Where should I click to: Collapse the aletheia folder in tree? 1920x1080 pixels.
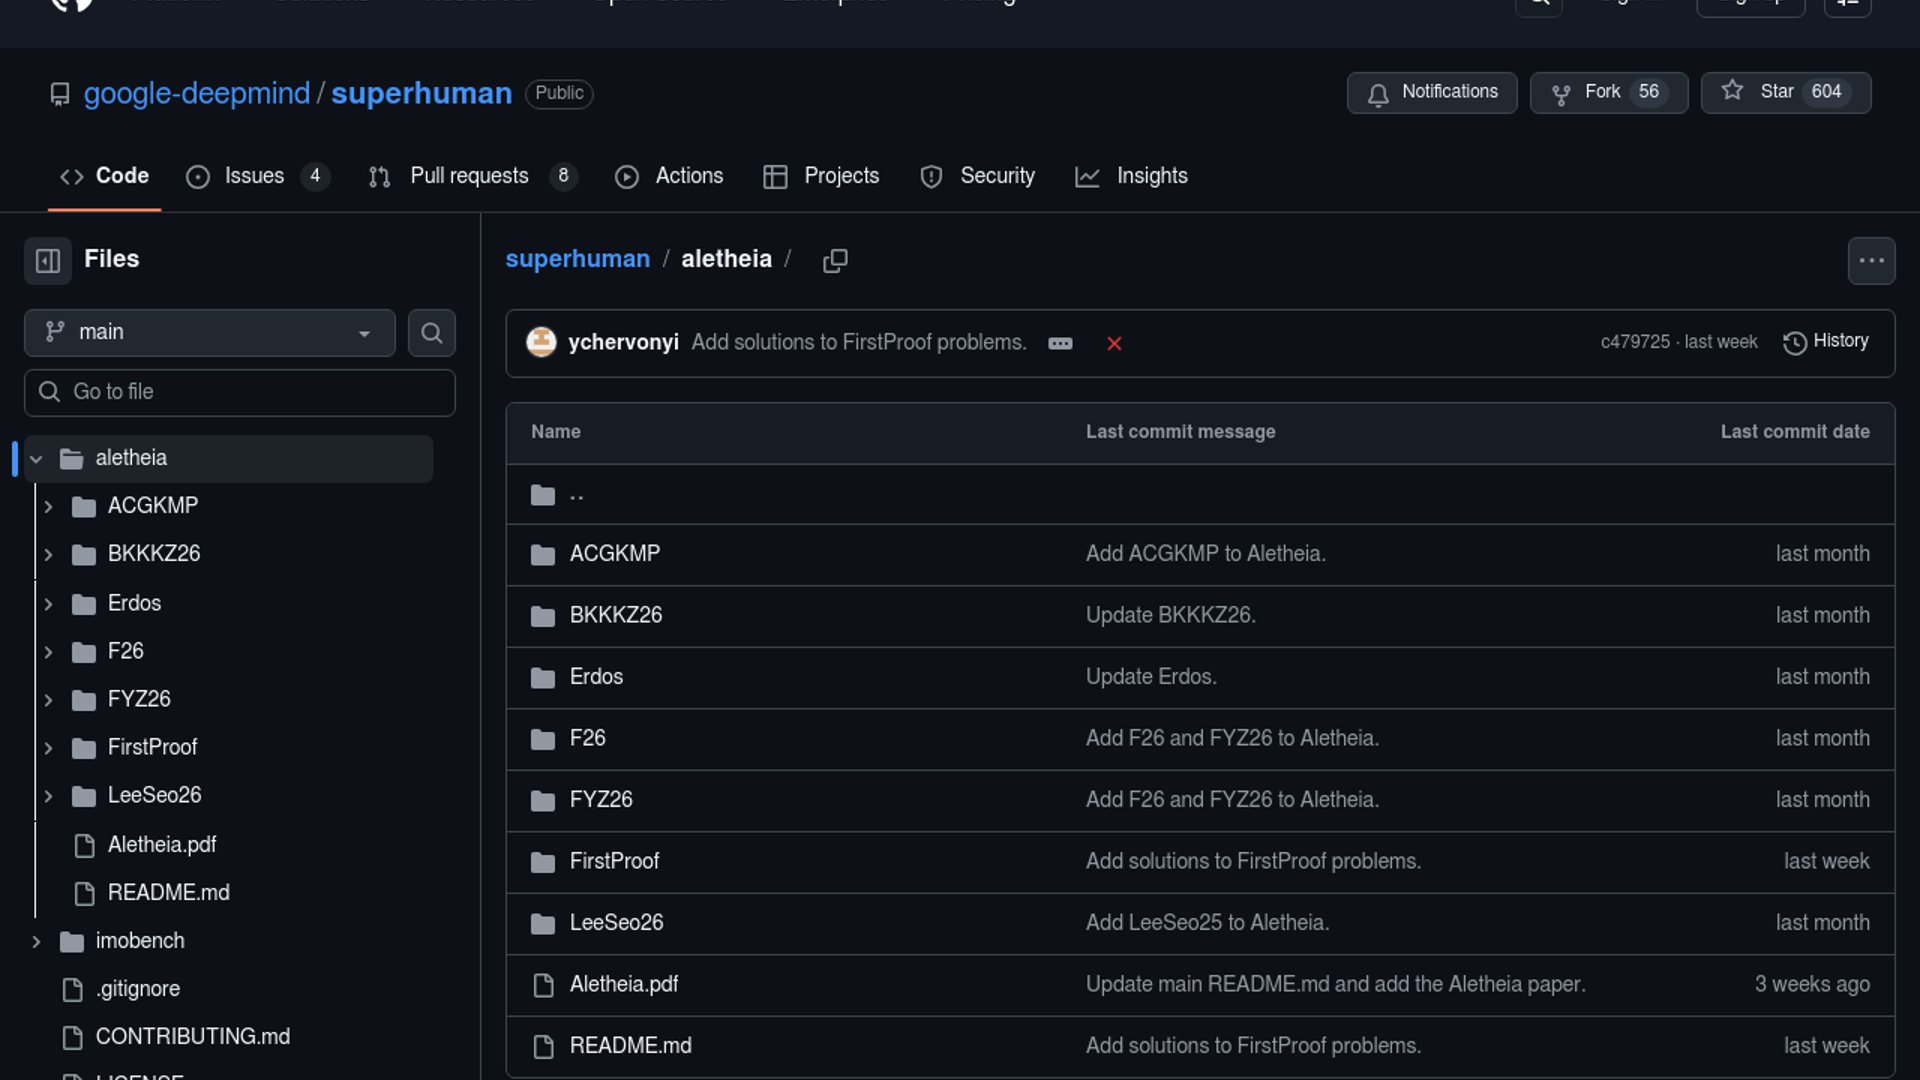tap(36, 459)
